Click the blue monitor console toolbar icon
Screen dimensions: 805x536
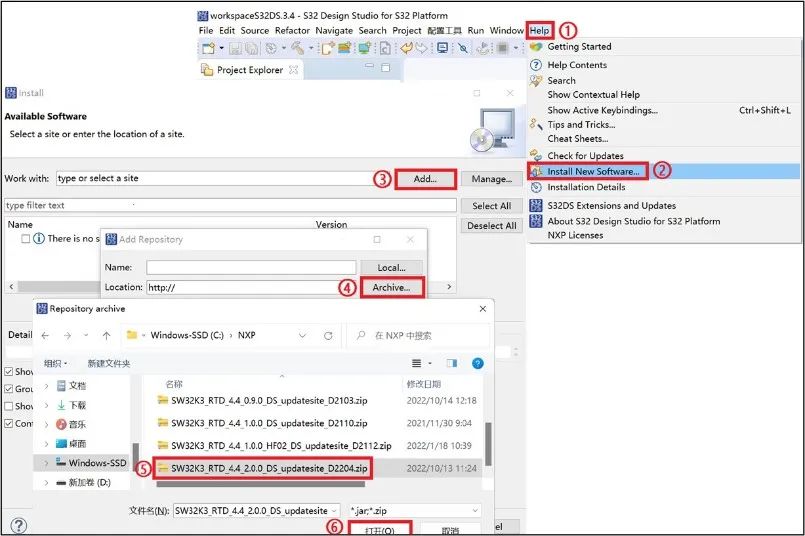pyautogui.click(x=442, y=48)
